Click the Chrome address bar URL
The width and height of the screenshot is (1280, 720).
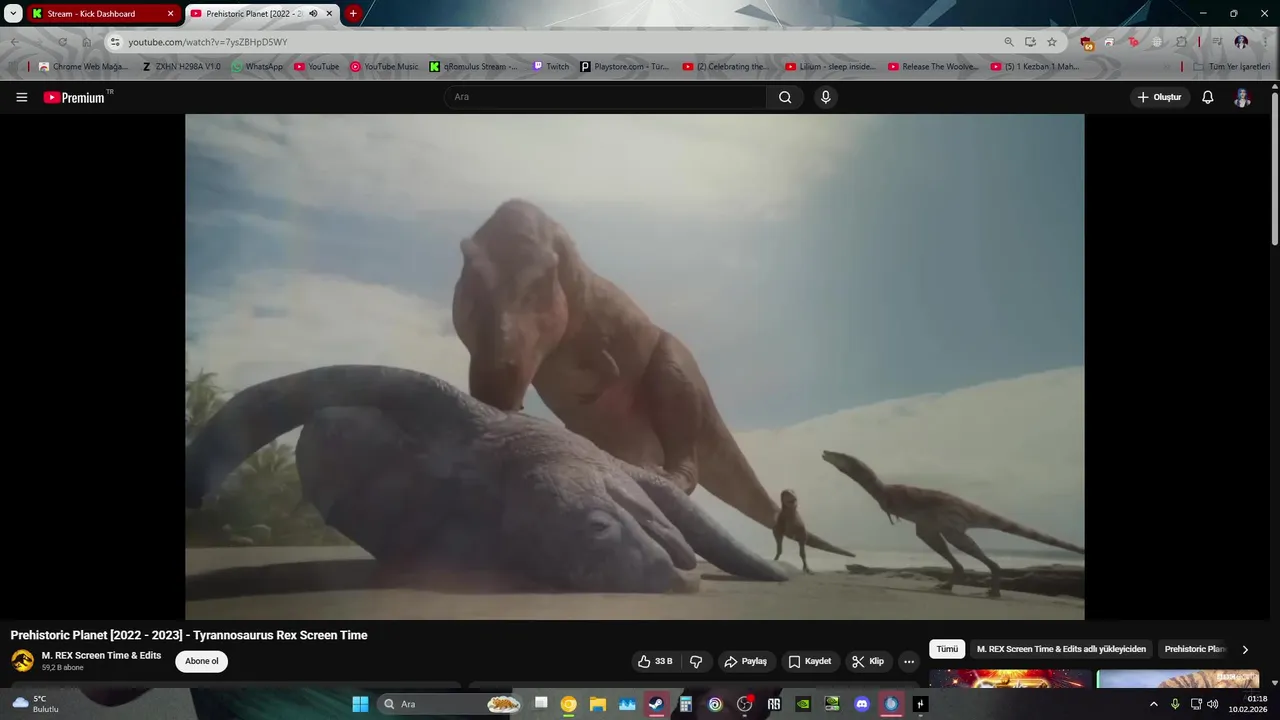(208, 42)
